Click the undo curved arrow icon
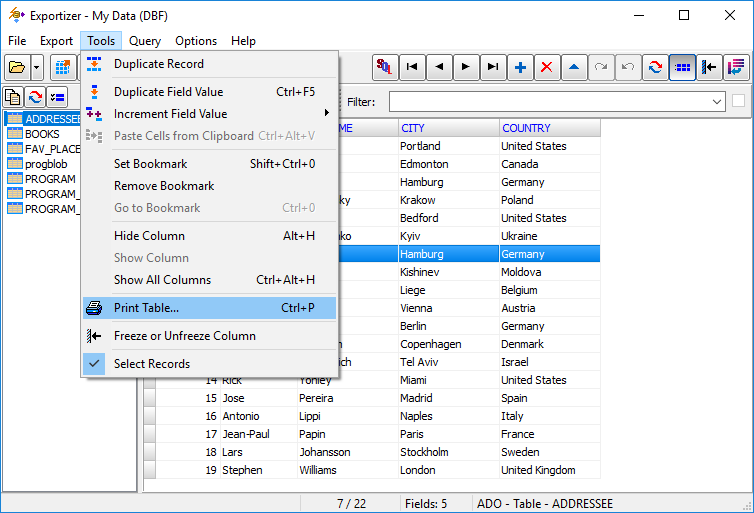754x513 pixels. 628,67
